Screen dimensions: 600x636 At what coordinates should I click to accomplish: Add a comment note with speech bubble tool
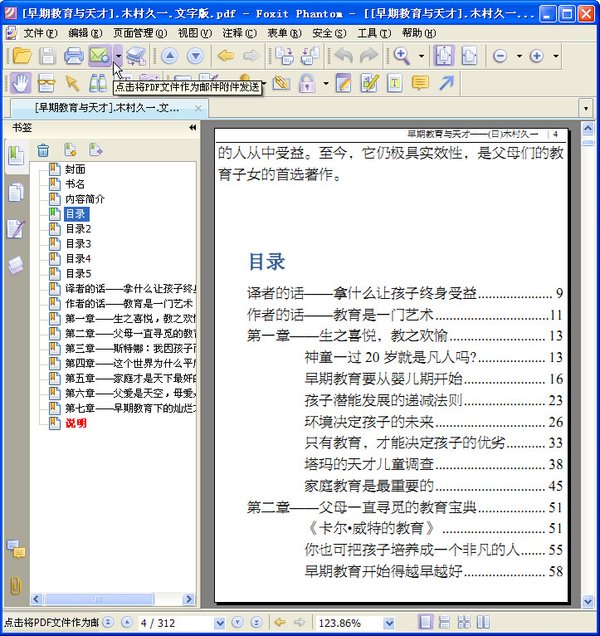point(420,83)
